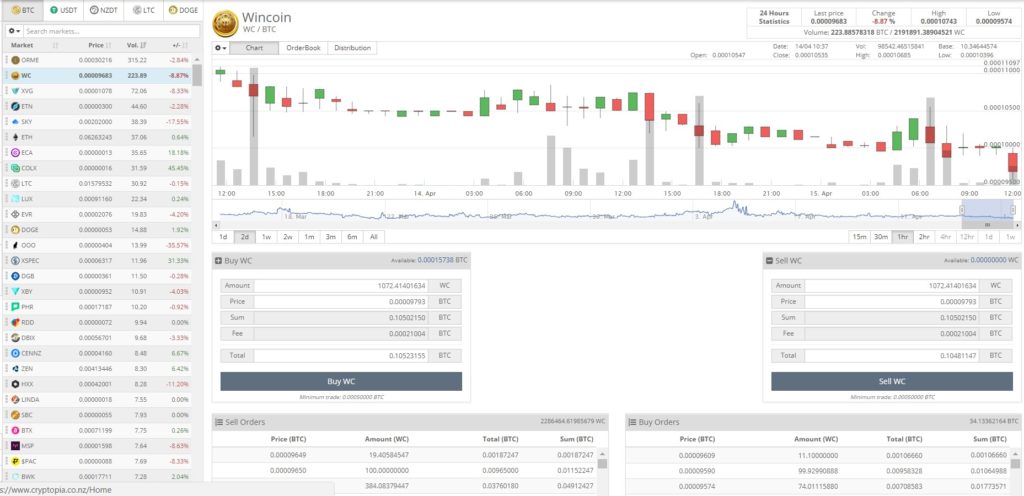Screen dimensions: 1024x496
Task: Open the market list settings gear dropdown
Action: pyautogui.click(x=14, y=31)
